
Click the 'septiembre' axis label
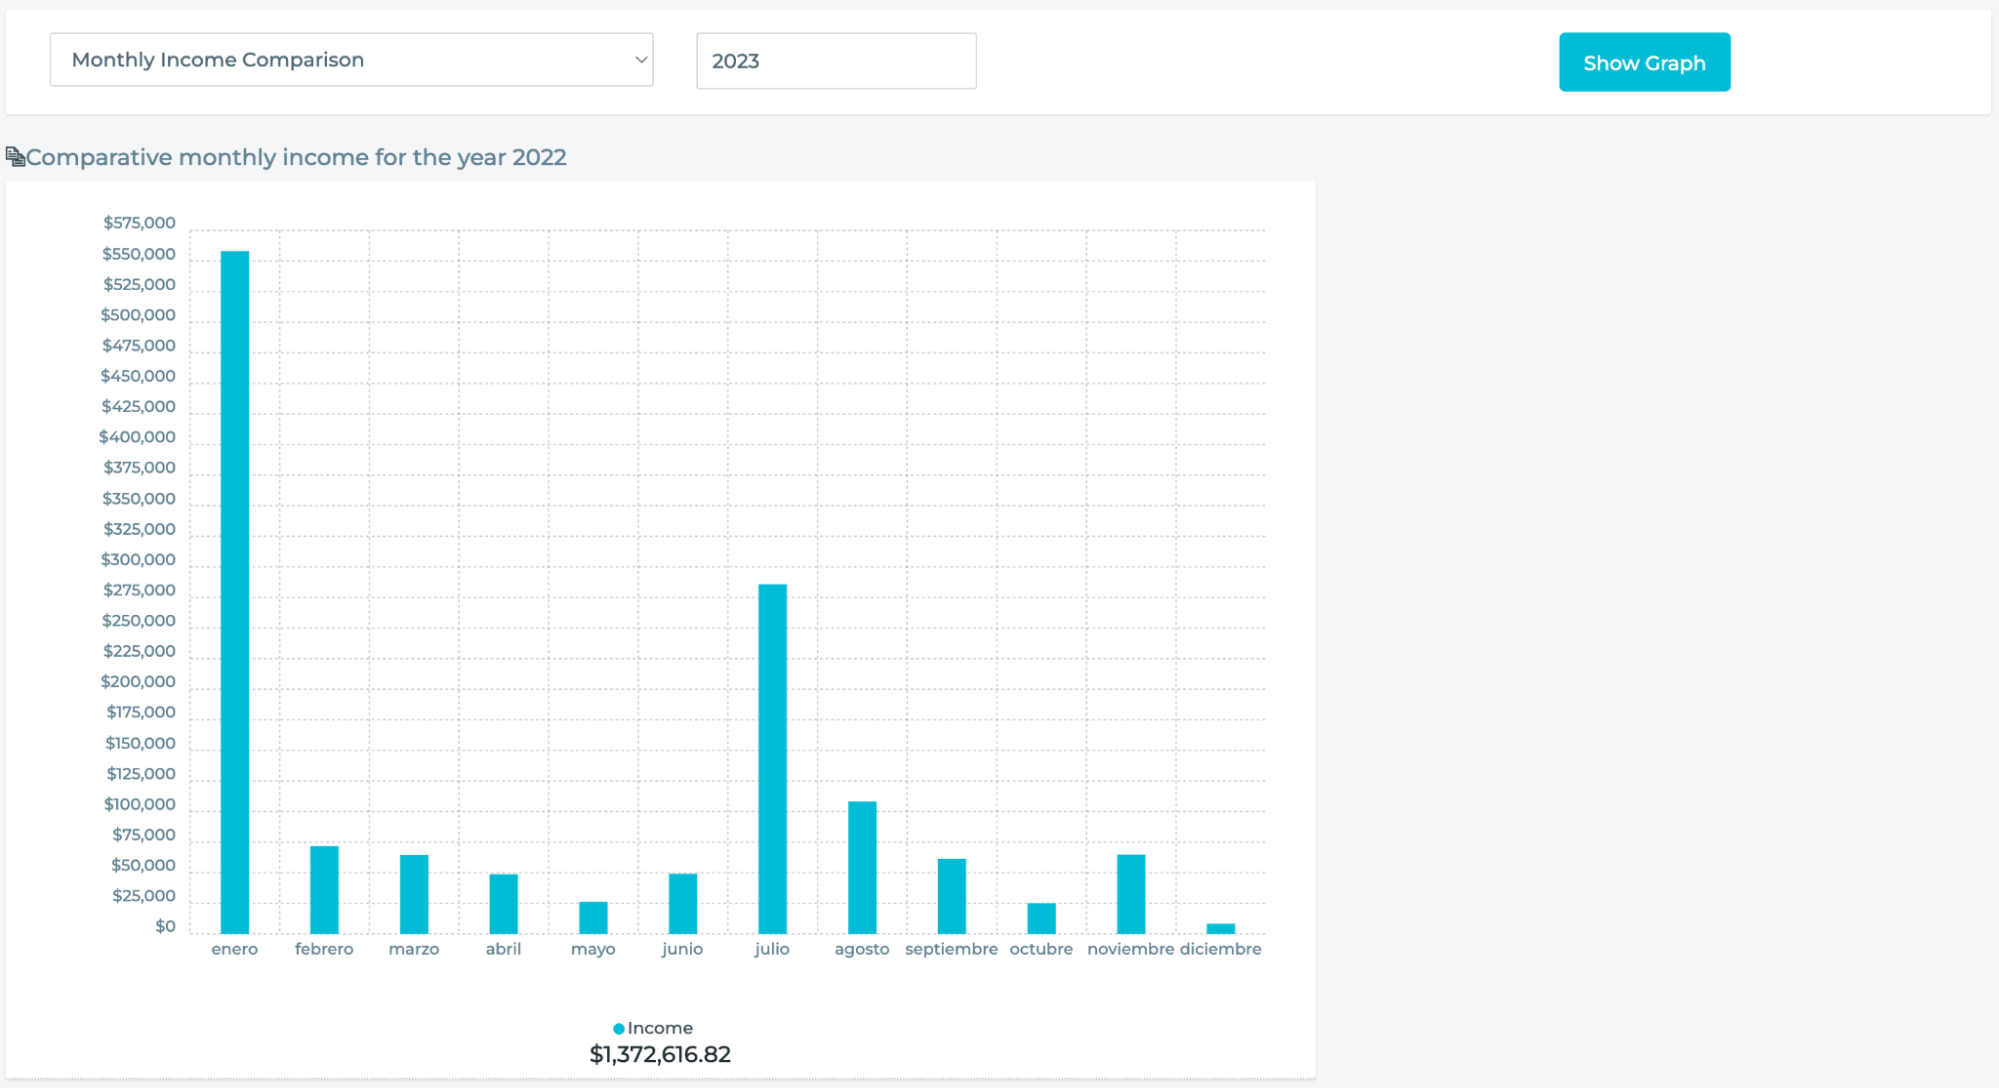952,949
